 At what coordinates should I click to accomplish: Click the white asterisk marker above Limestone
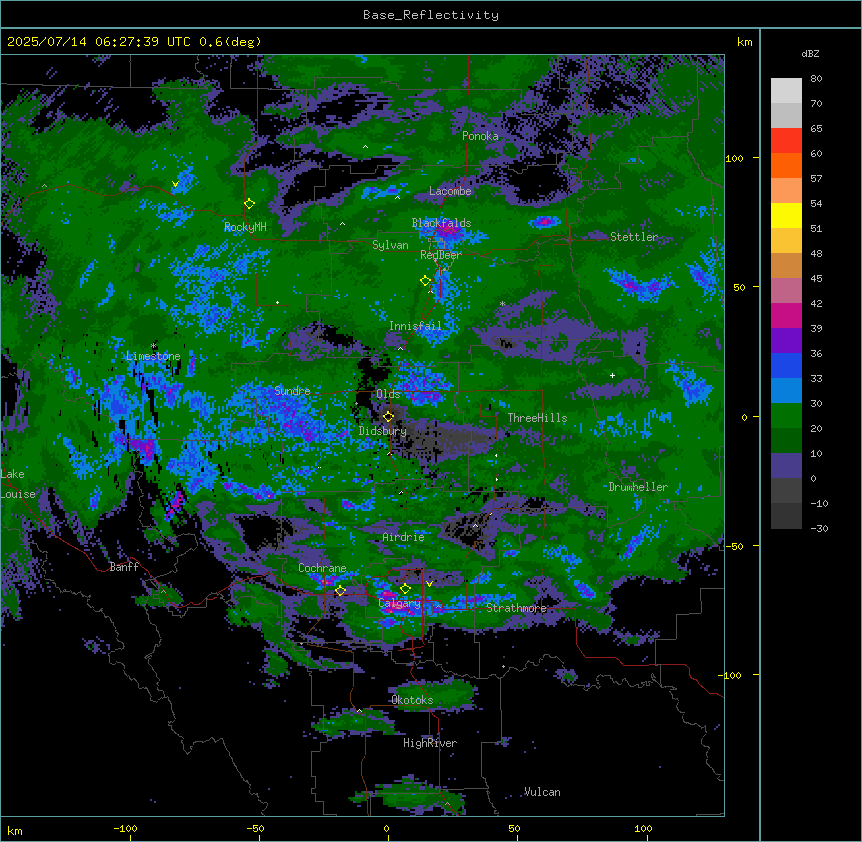pyautogui.click(x=154, y=346)
